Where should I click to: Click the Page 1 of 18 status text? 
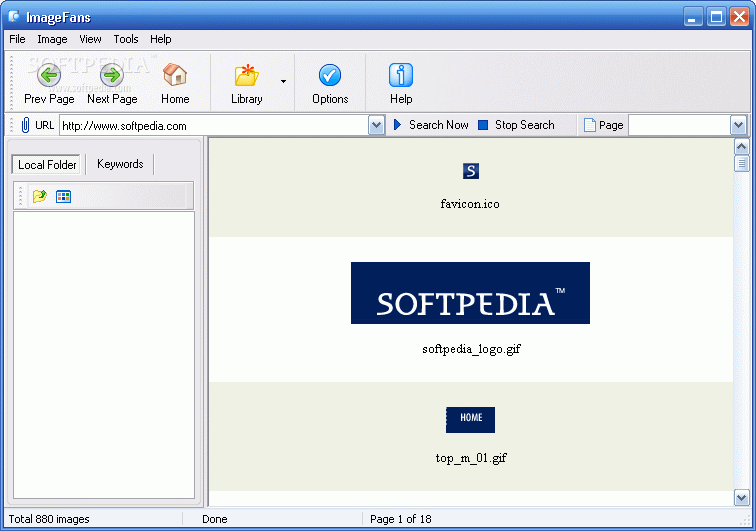[401, 519]
